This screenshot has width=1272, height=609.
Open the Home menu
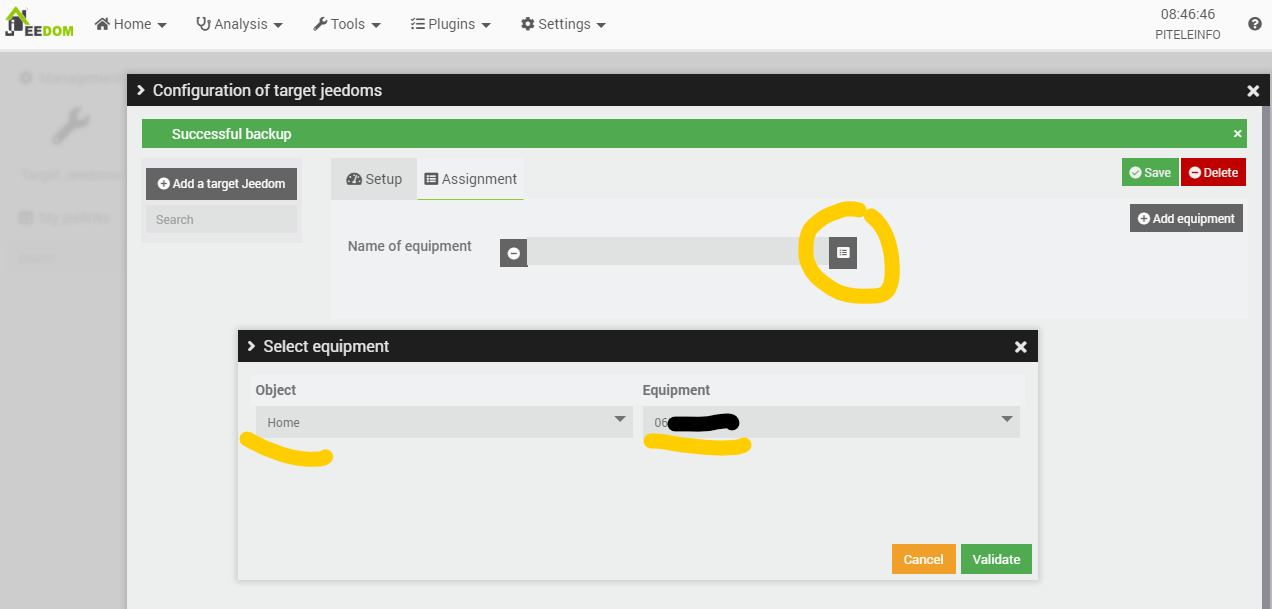pyautogui.click(x=131, y=24)
